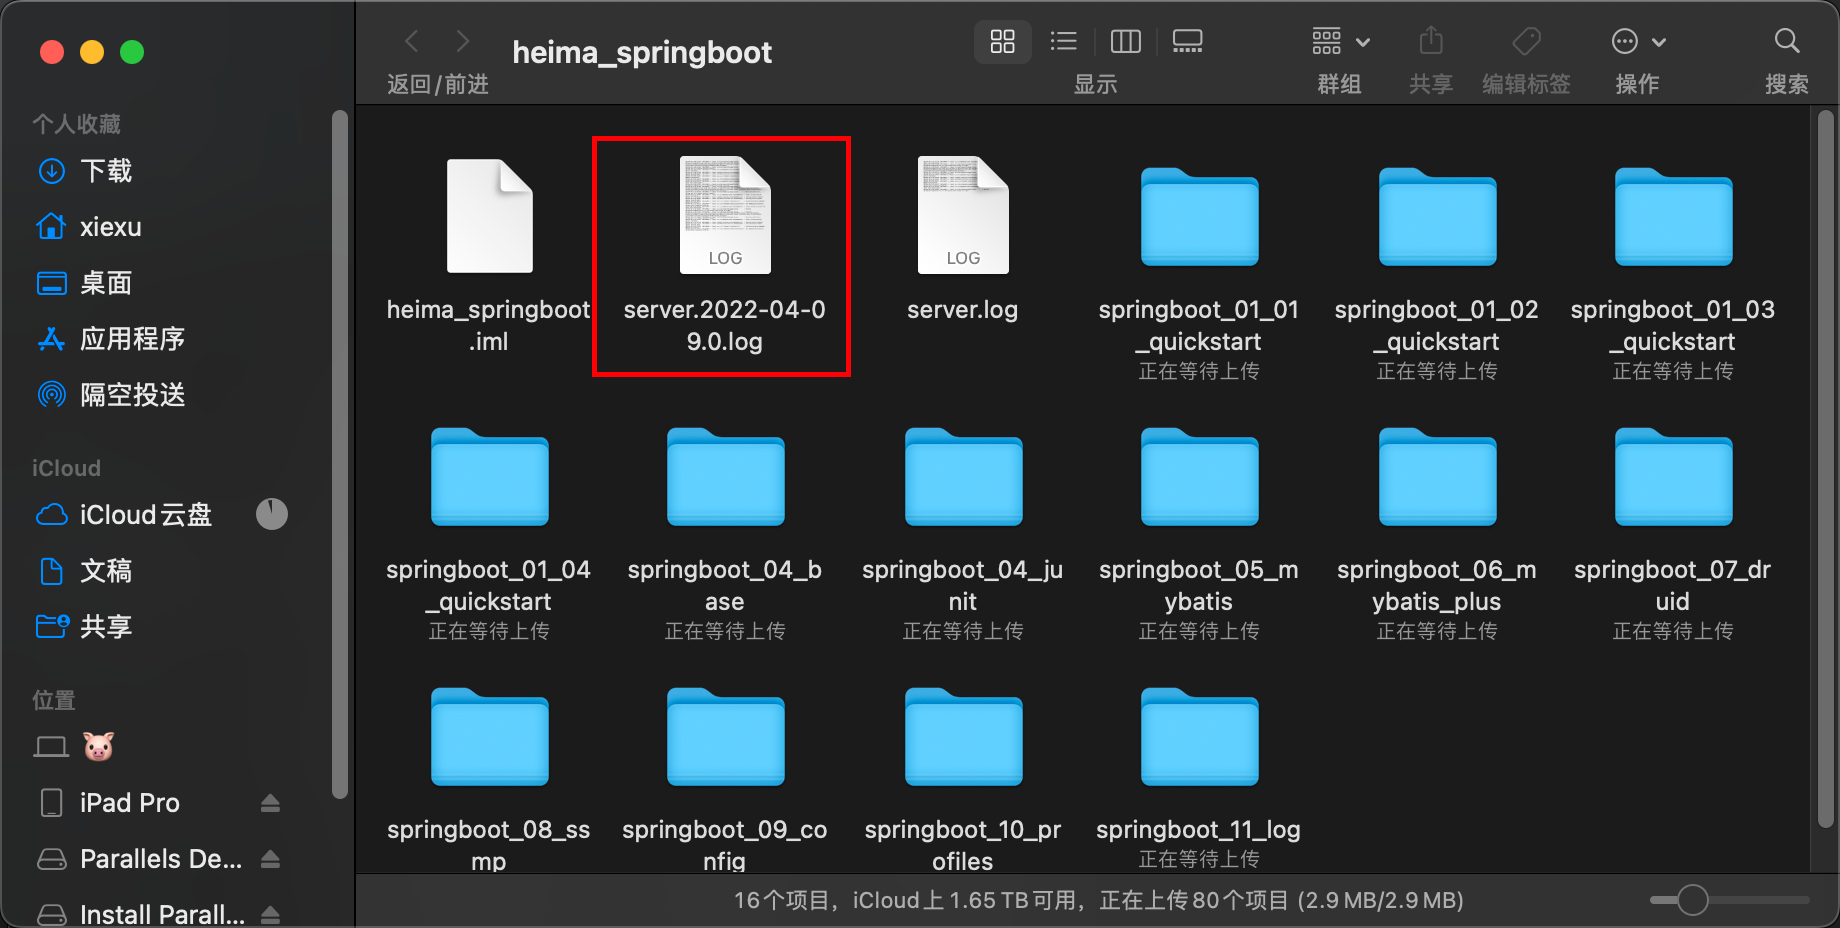Select folder springboot_09_config

725,737
